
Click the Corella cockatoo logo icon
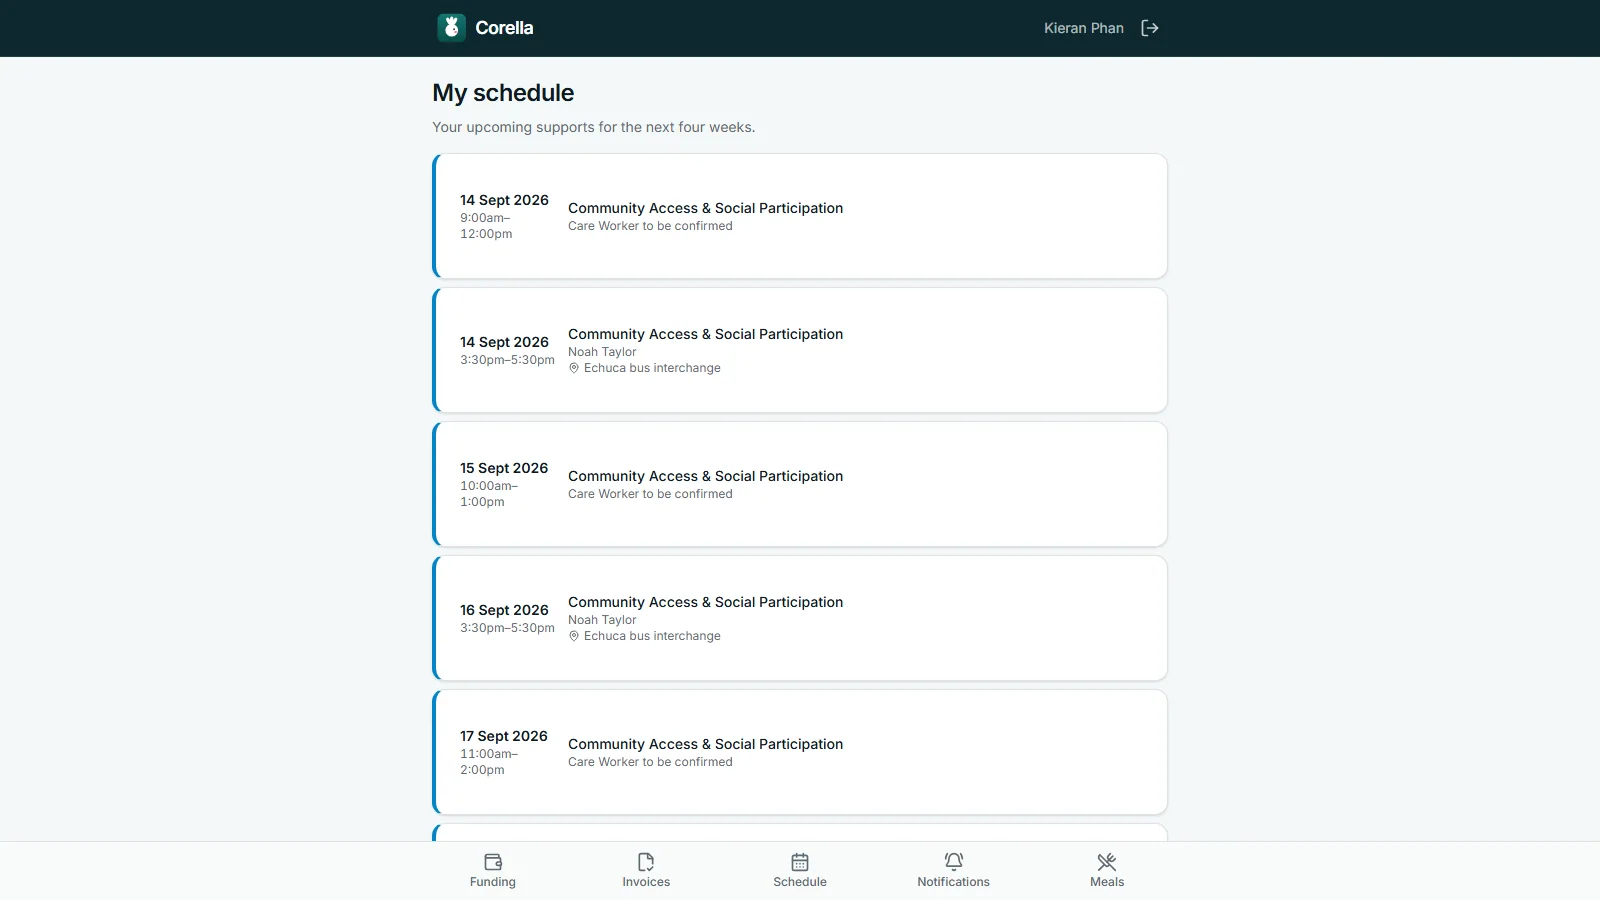451,28
